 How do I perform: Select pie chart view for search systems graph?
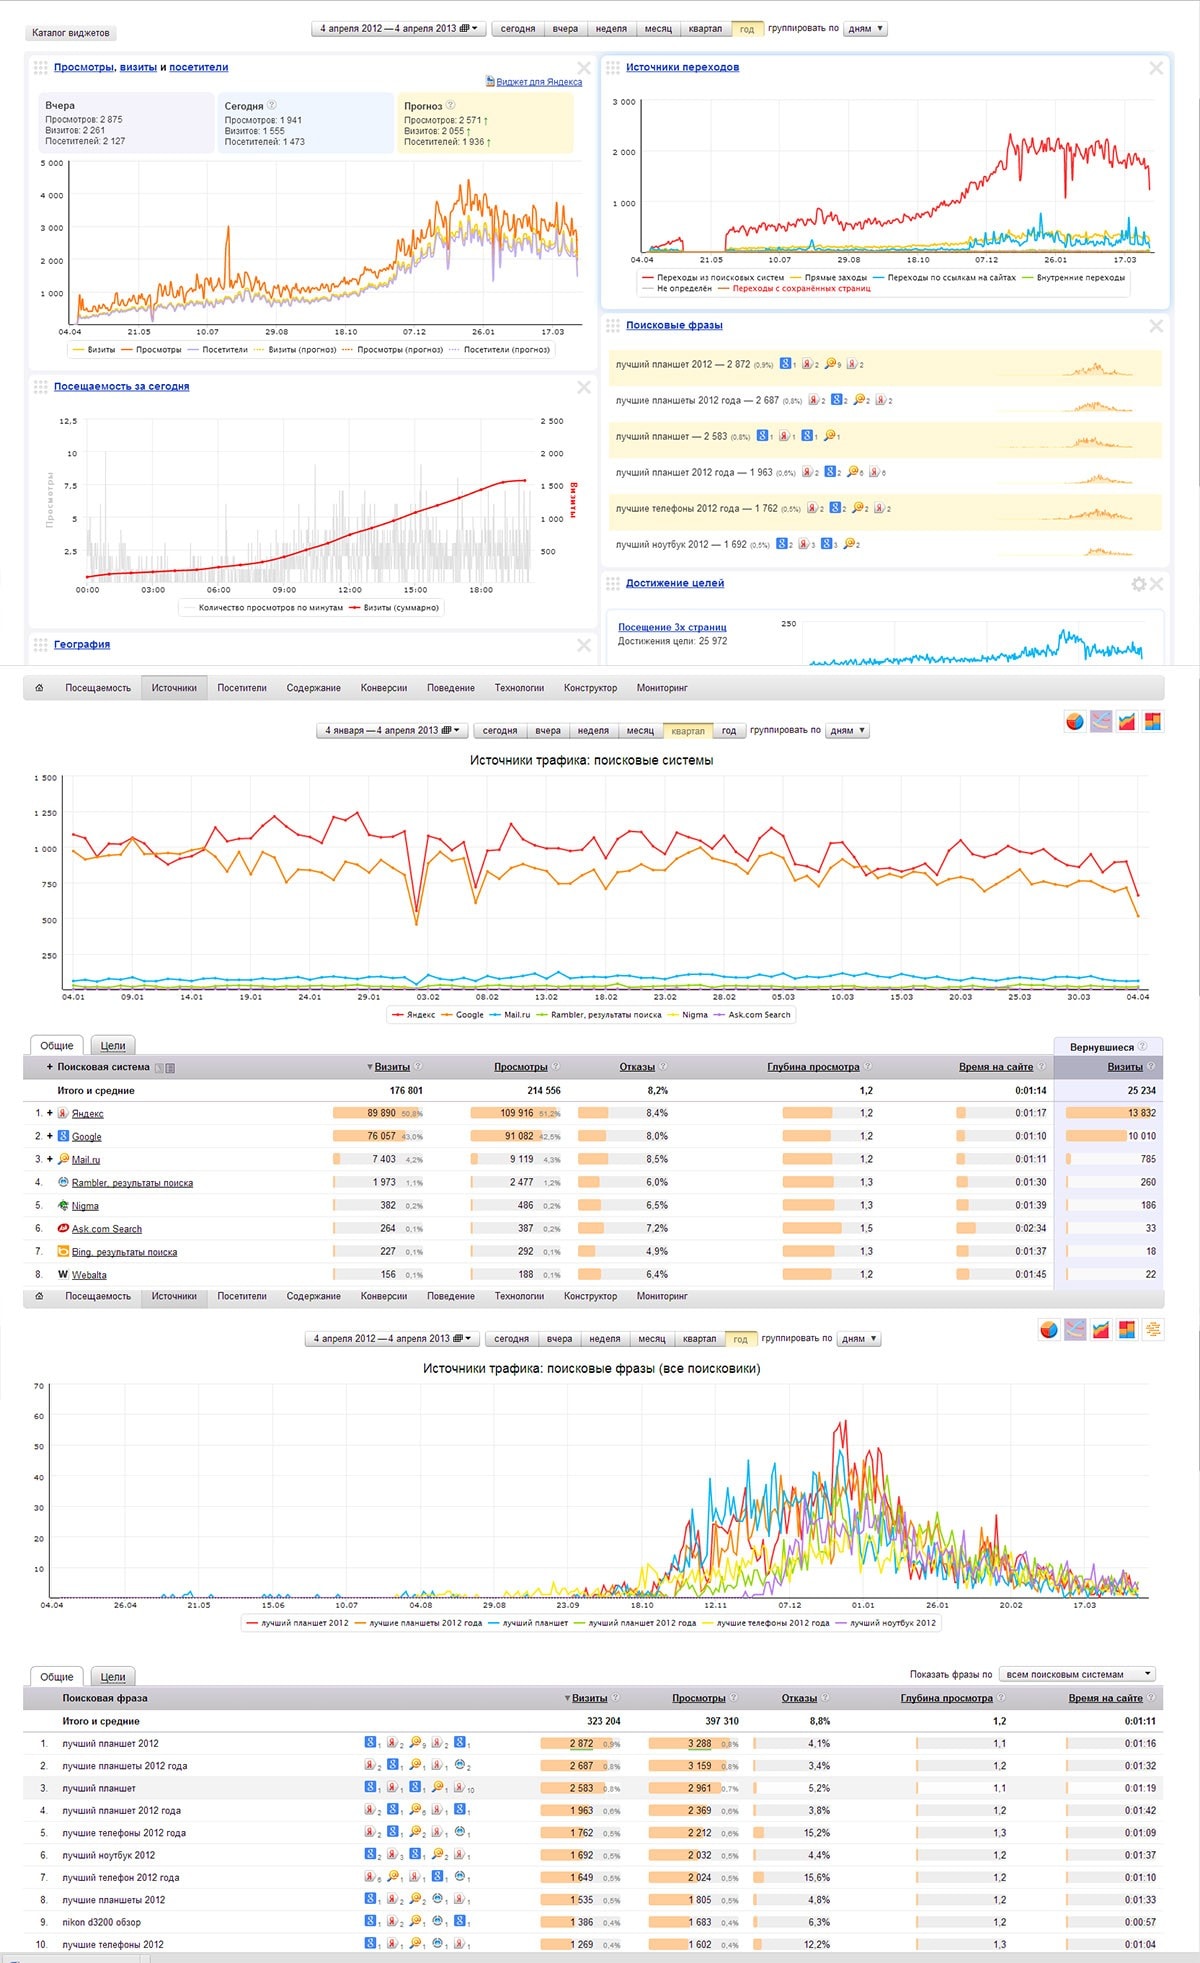tap(1075, 721)
